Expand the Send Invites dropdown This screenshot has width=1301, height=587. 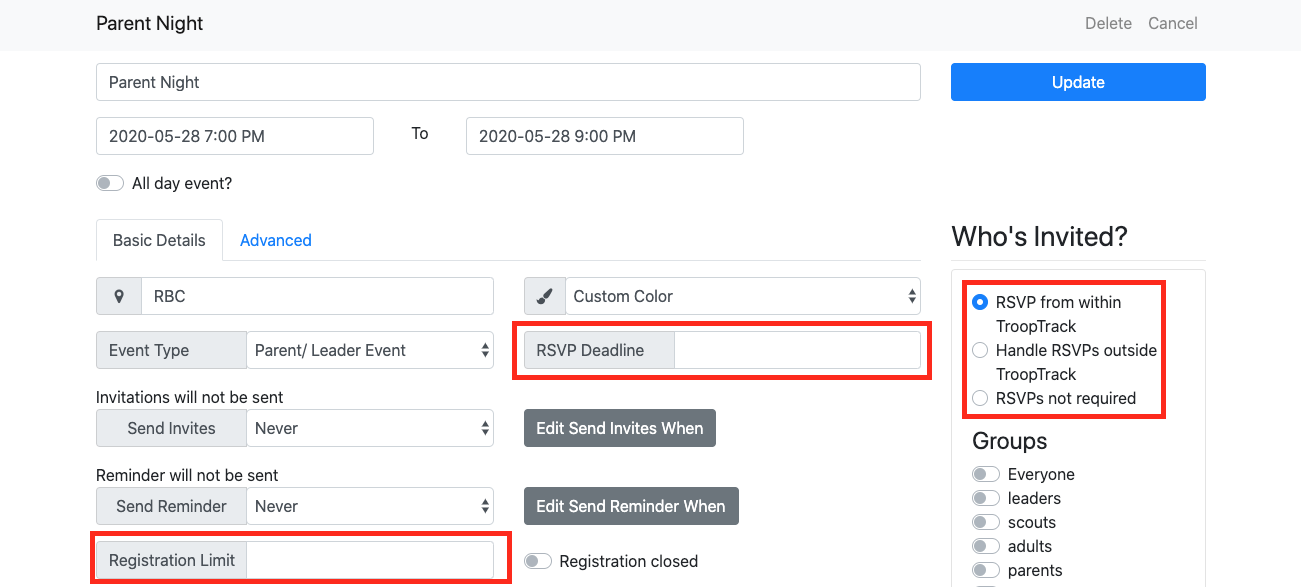point(370,428)
